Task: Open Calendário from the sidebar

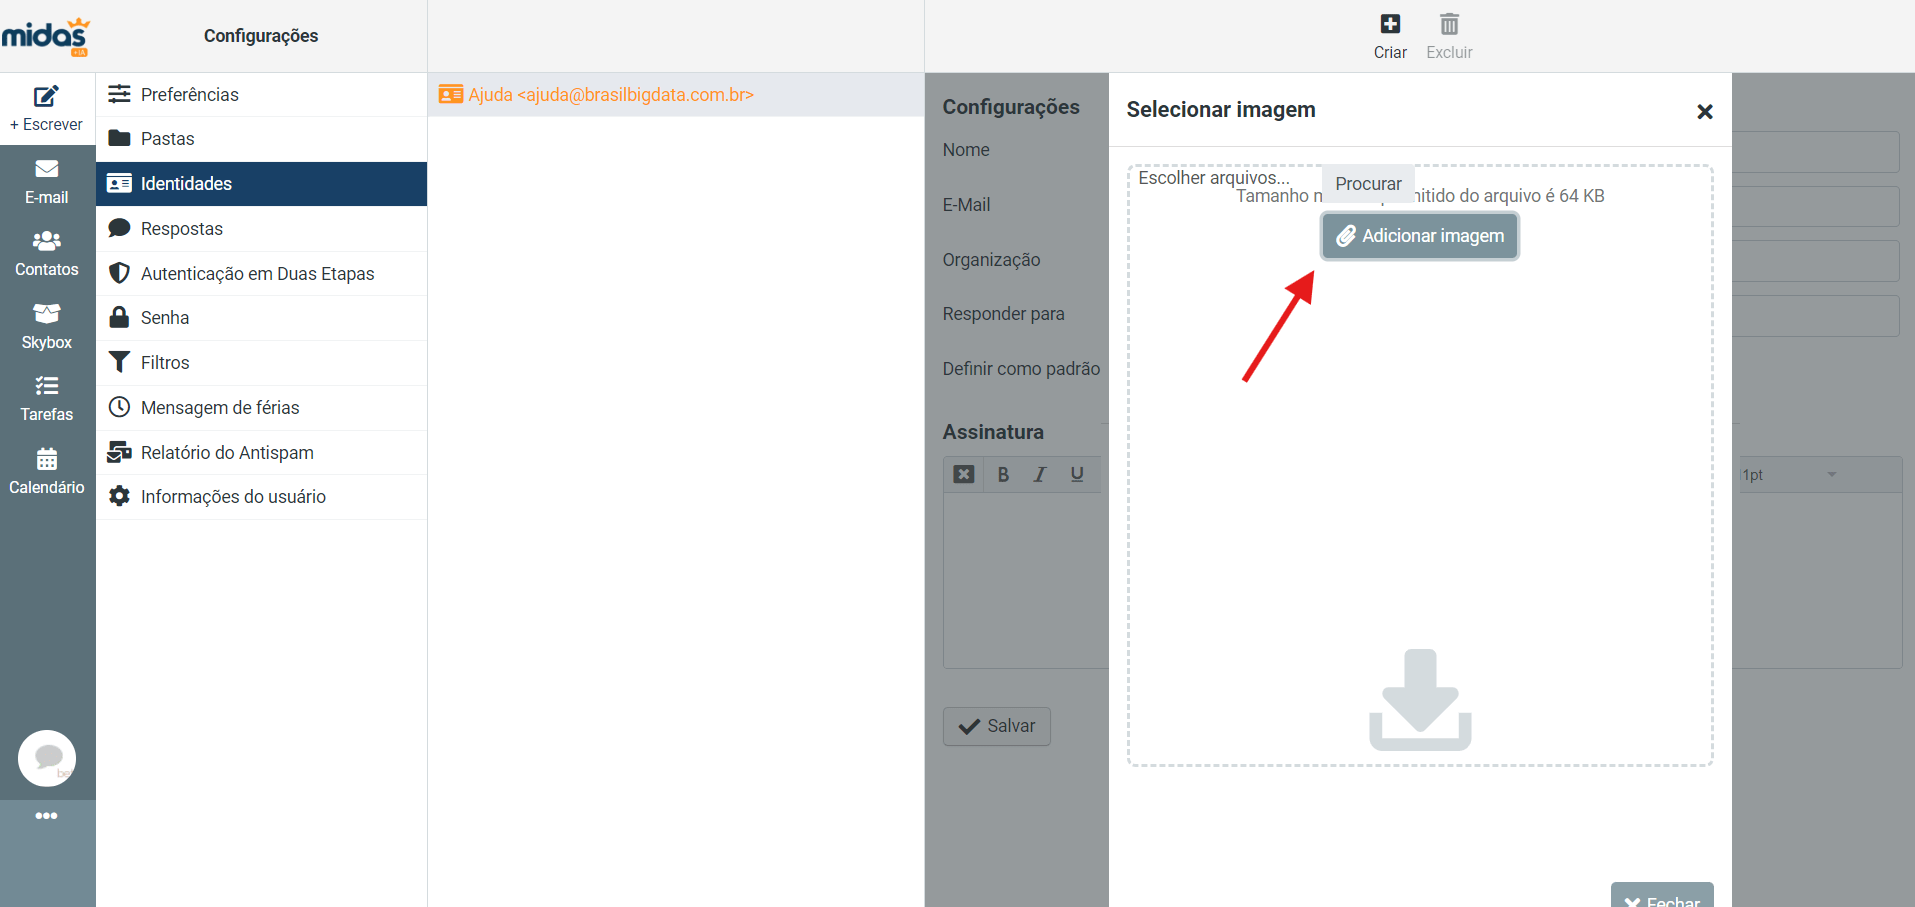Action: tap(47, 472)
